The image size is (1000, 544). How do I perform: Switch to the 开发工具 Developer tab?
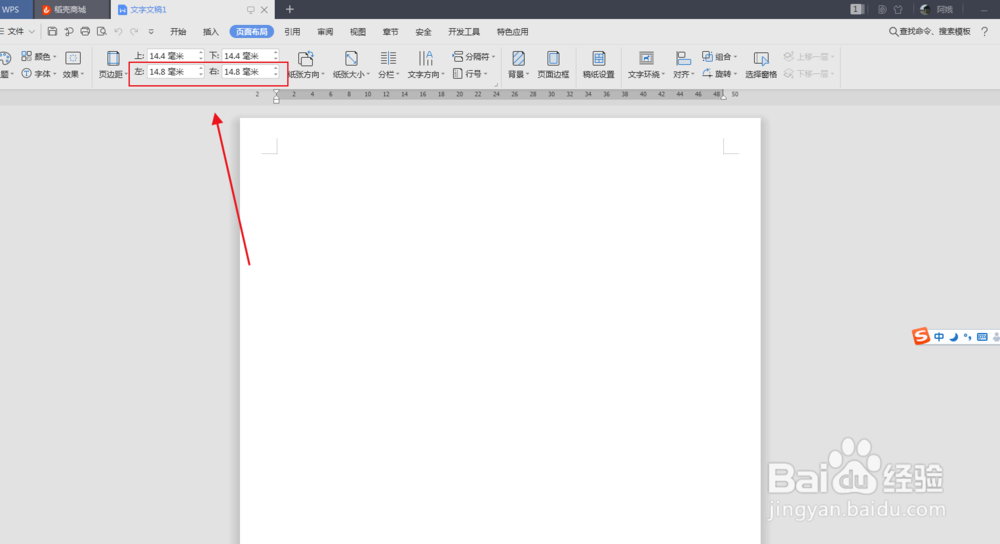pos(464,32)
